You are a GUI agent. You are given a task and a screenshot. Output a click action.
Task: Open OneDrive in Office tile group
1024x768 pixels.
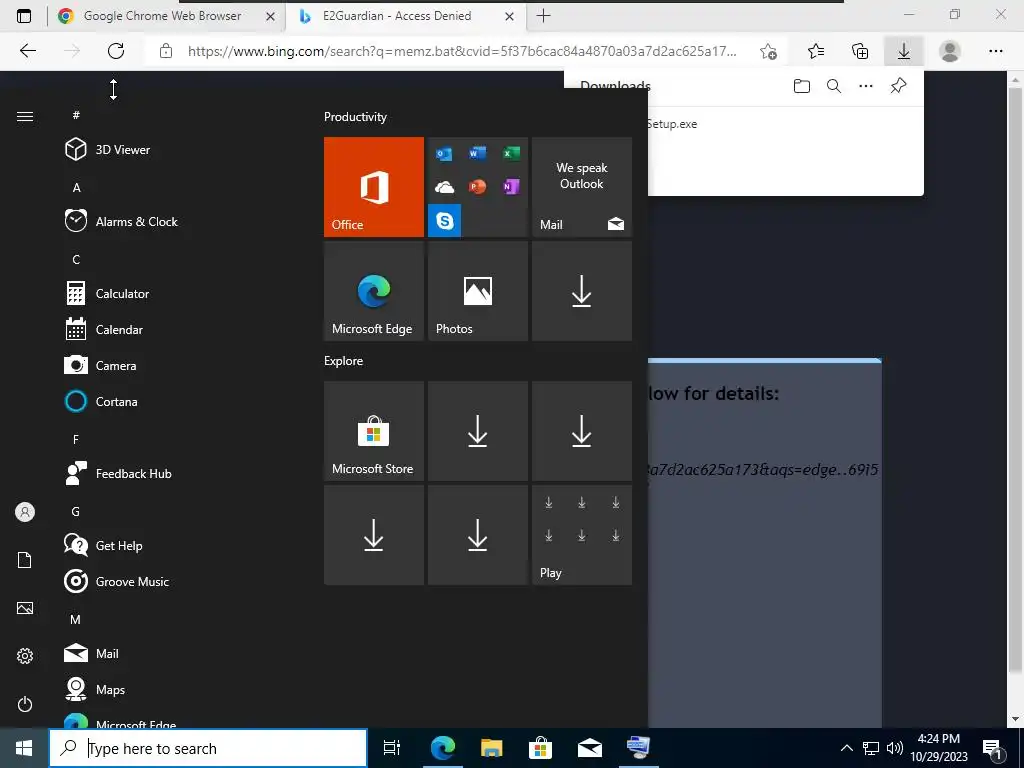(x=444, y=187)
